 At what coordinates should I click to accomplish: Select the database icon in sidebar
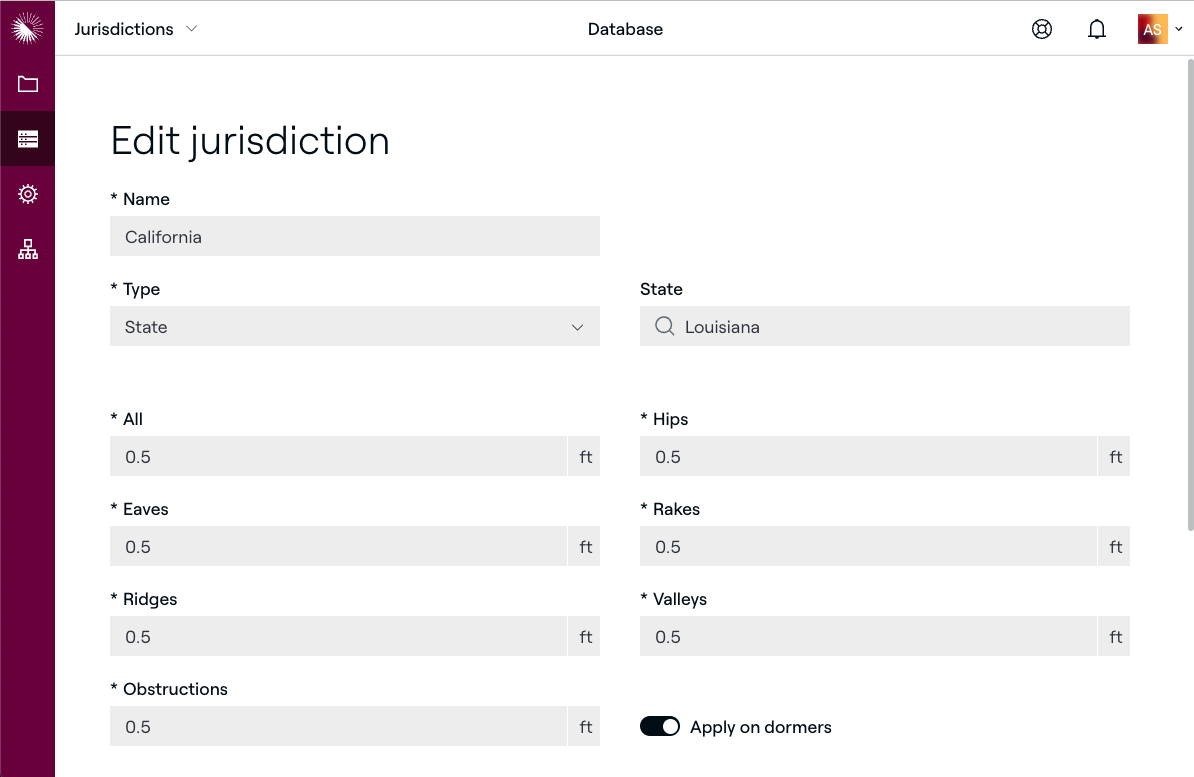coord(27,139)
